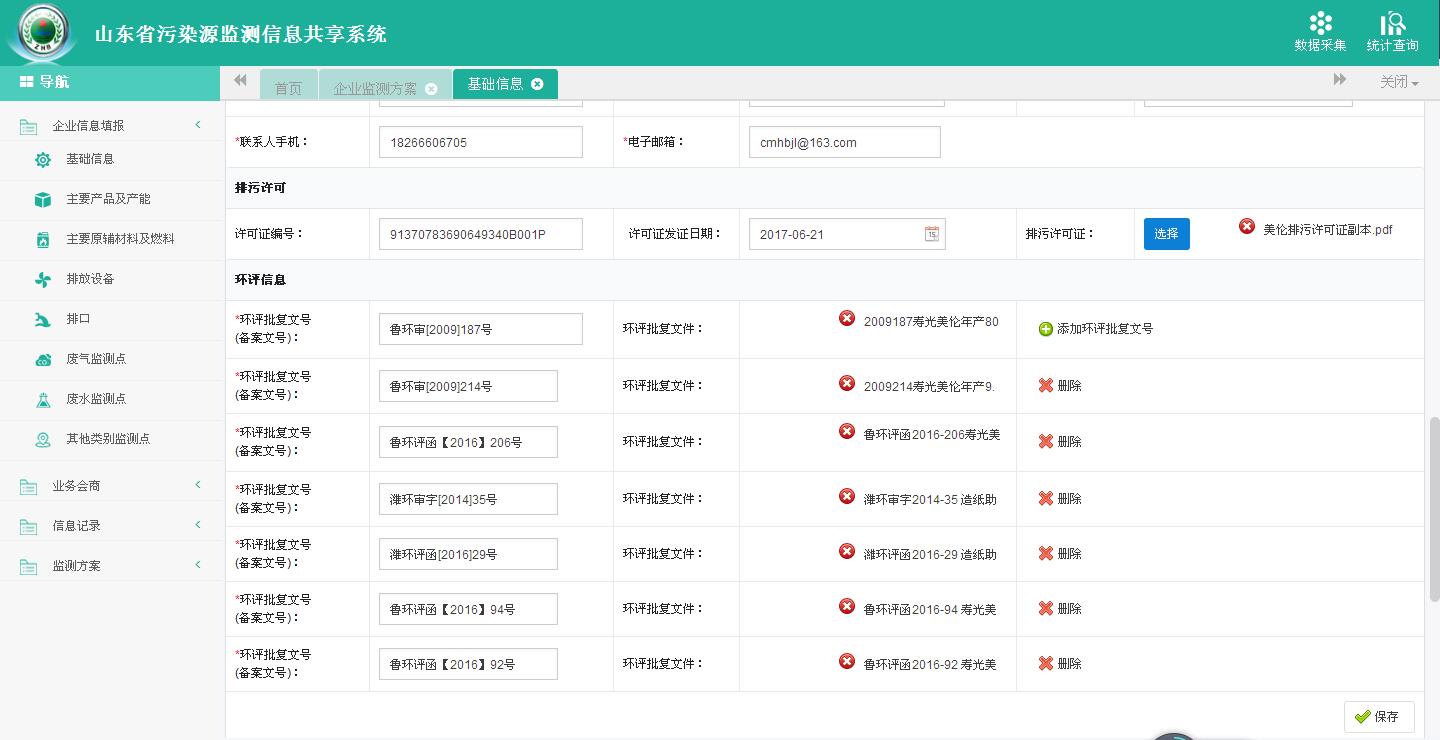Click the blue 选择 file button
The width and height of the screenshot is (1440, 740).
click(1166, 234)
